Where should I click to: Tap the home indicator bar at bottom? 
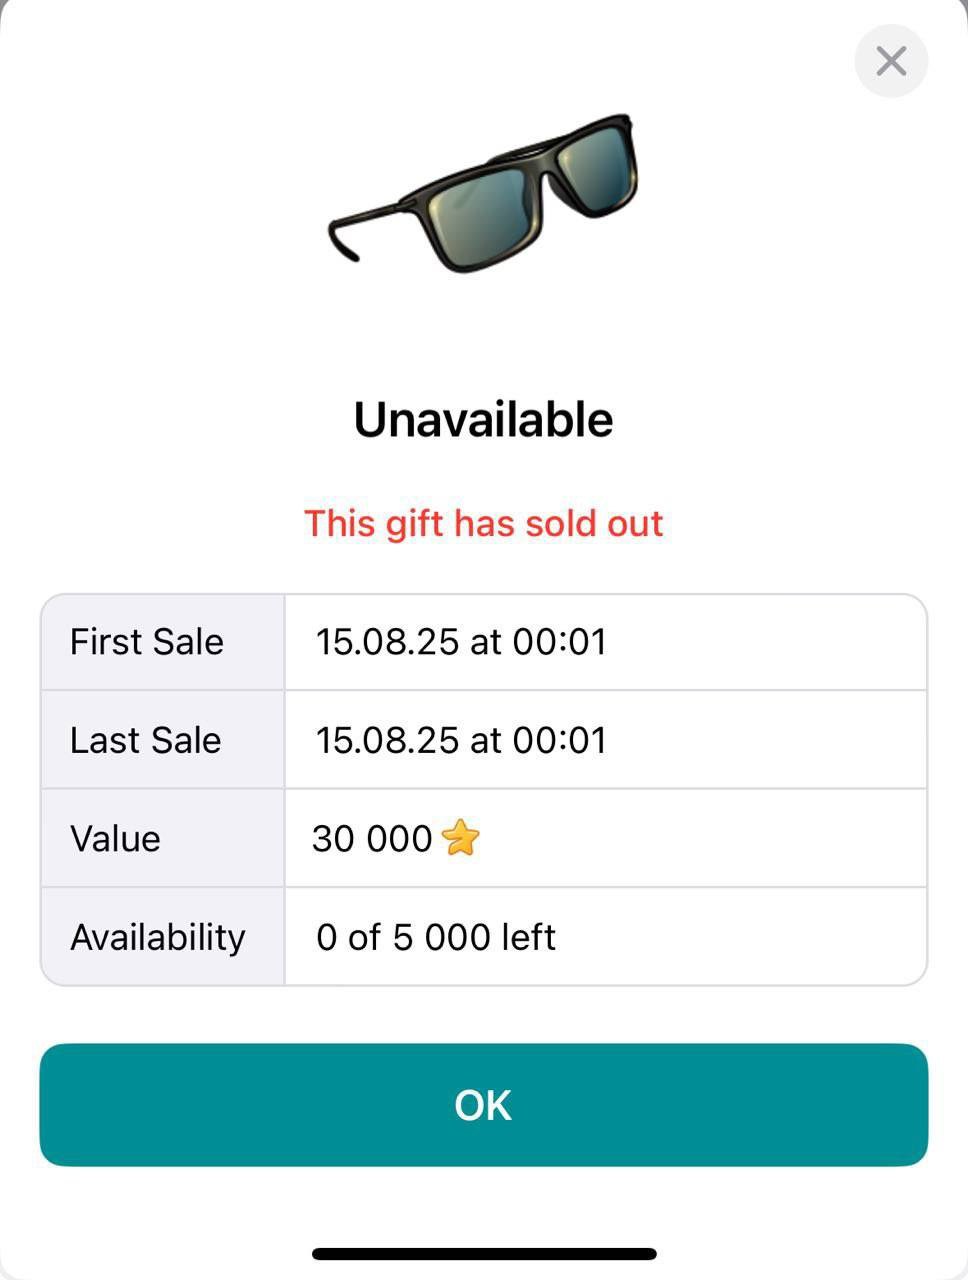[x=484, y=1253]
